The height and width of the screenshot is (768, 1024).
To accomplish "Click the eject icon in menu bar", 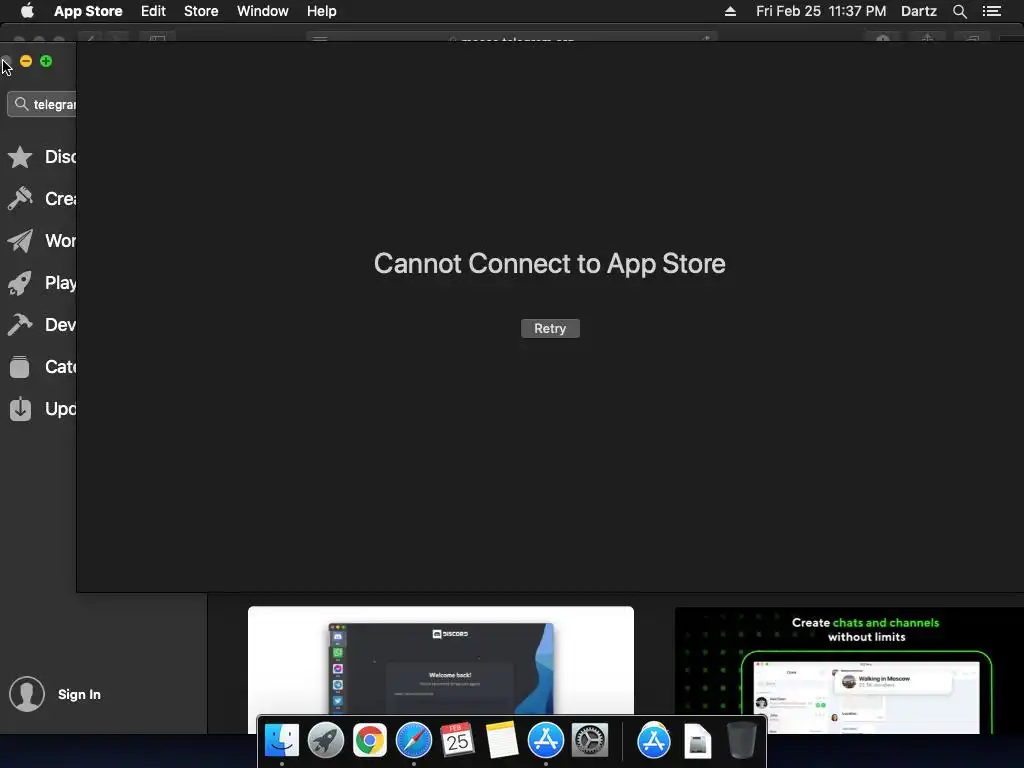I will click(x=730, y=11).
